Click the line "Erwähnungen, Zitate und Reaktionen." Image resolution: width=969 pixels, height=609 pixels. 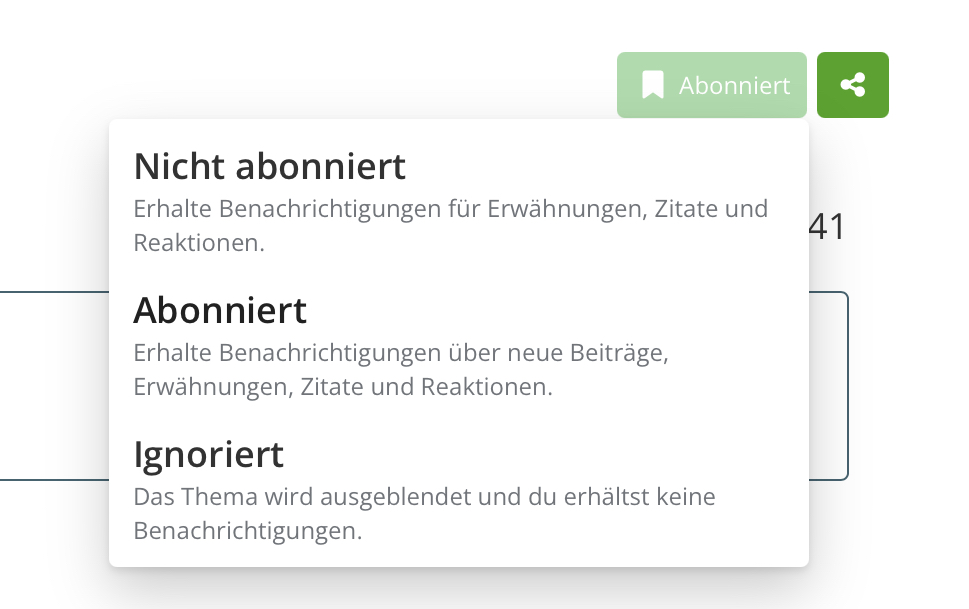(342, 387)
